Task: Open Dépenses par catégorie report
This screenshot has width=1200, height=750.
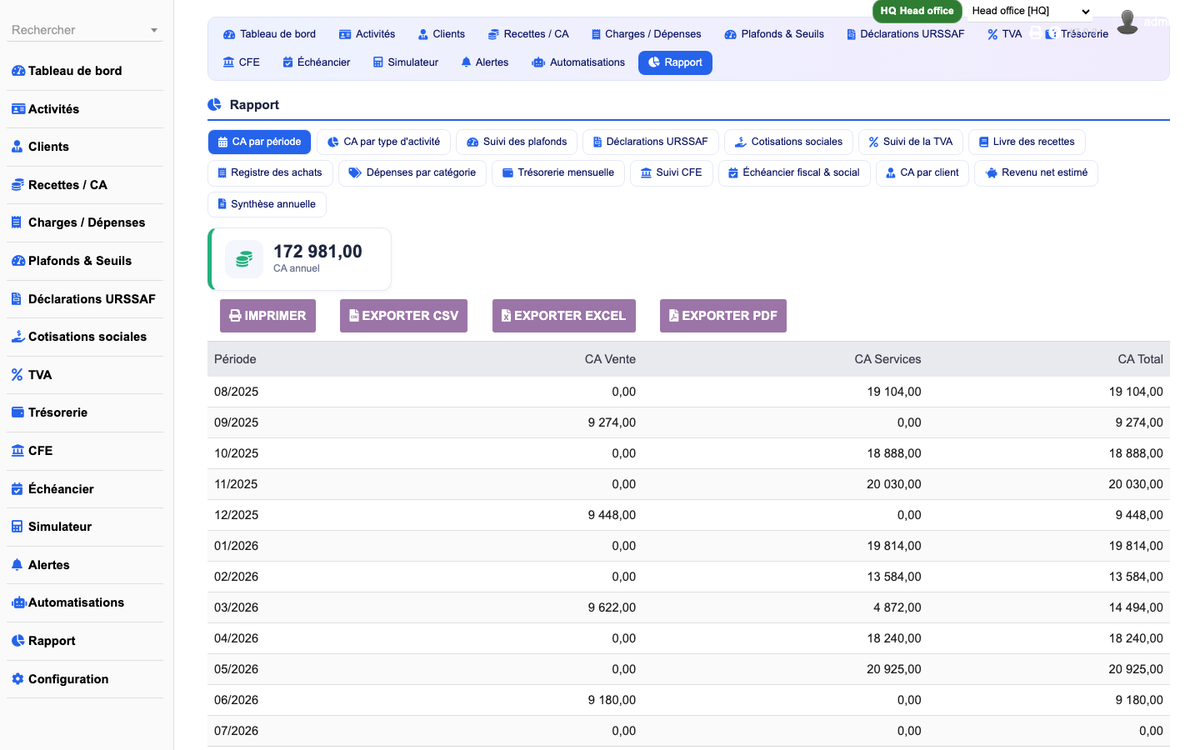Action: [x=412, y=173]
